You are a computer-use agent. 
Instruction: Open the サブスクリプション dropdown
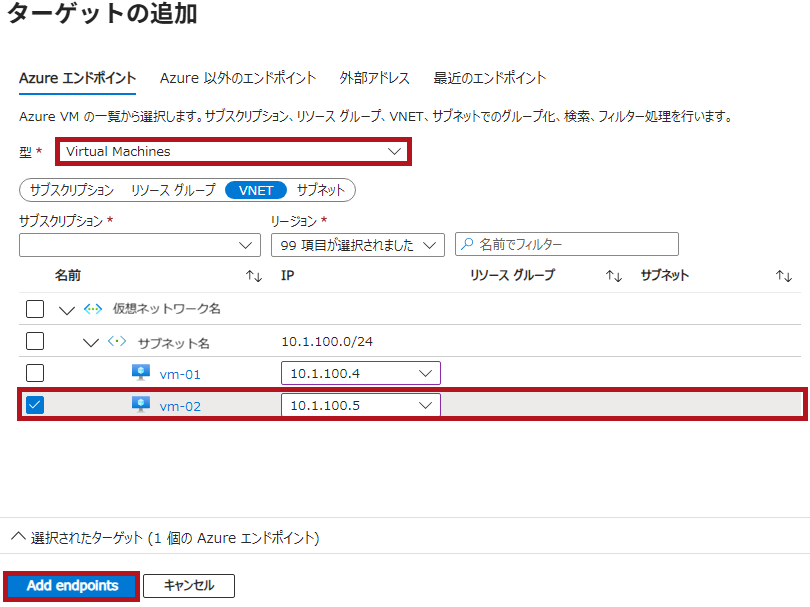[x=139, y=245]
